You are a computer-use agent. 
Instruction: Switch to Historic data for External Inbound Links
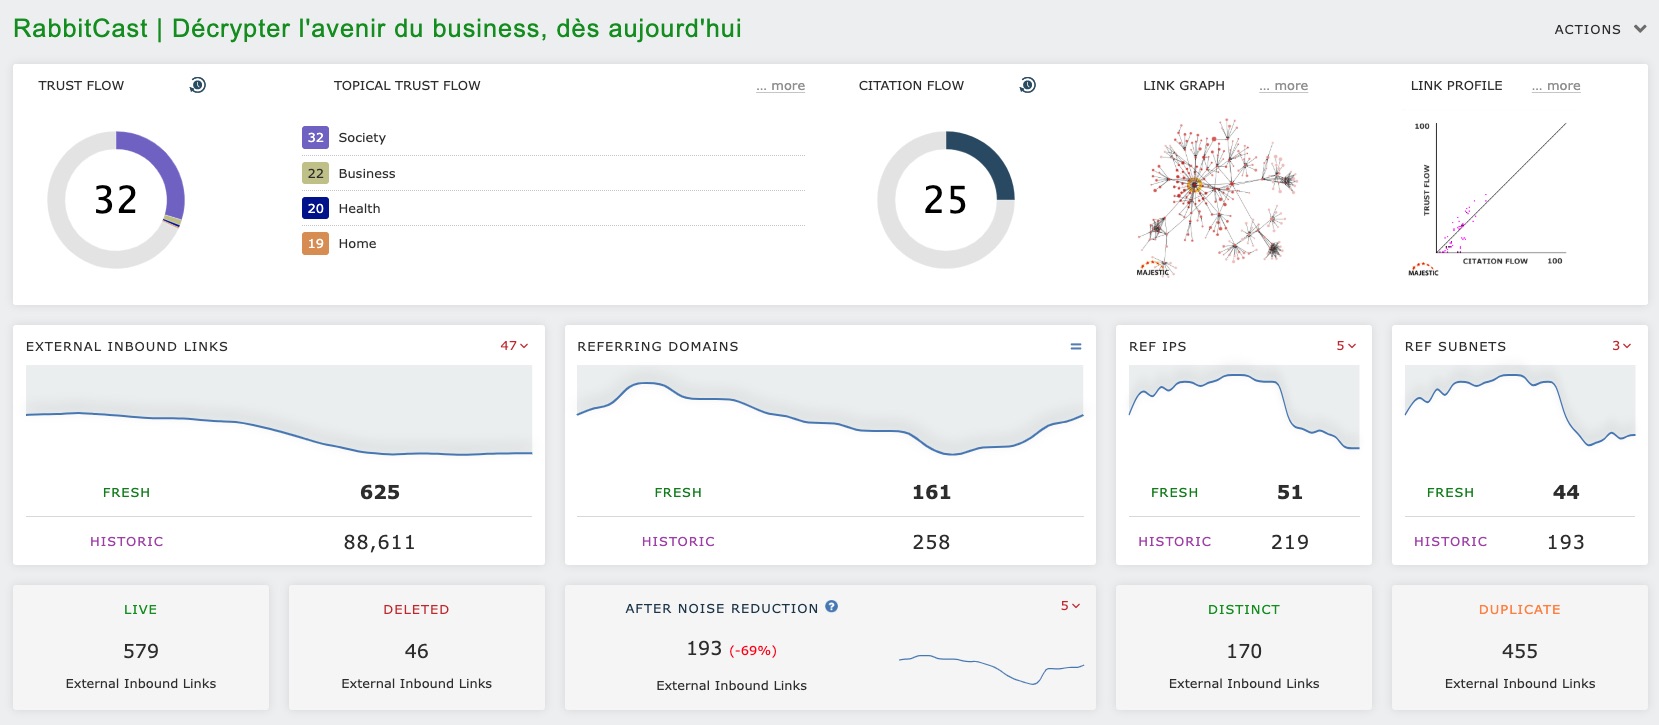pyautogui.click(x=126, y=541)
